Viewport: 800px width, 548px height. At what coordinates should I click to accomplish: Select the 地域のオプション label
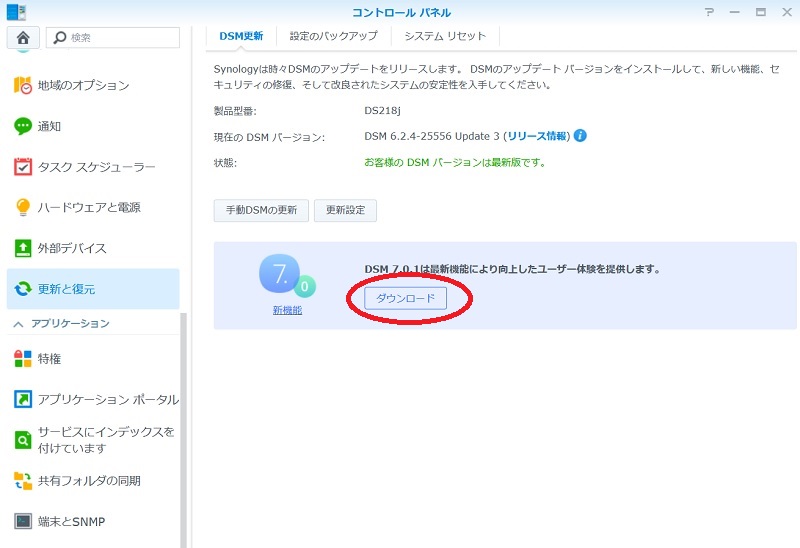point(84,85)
